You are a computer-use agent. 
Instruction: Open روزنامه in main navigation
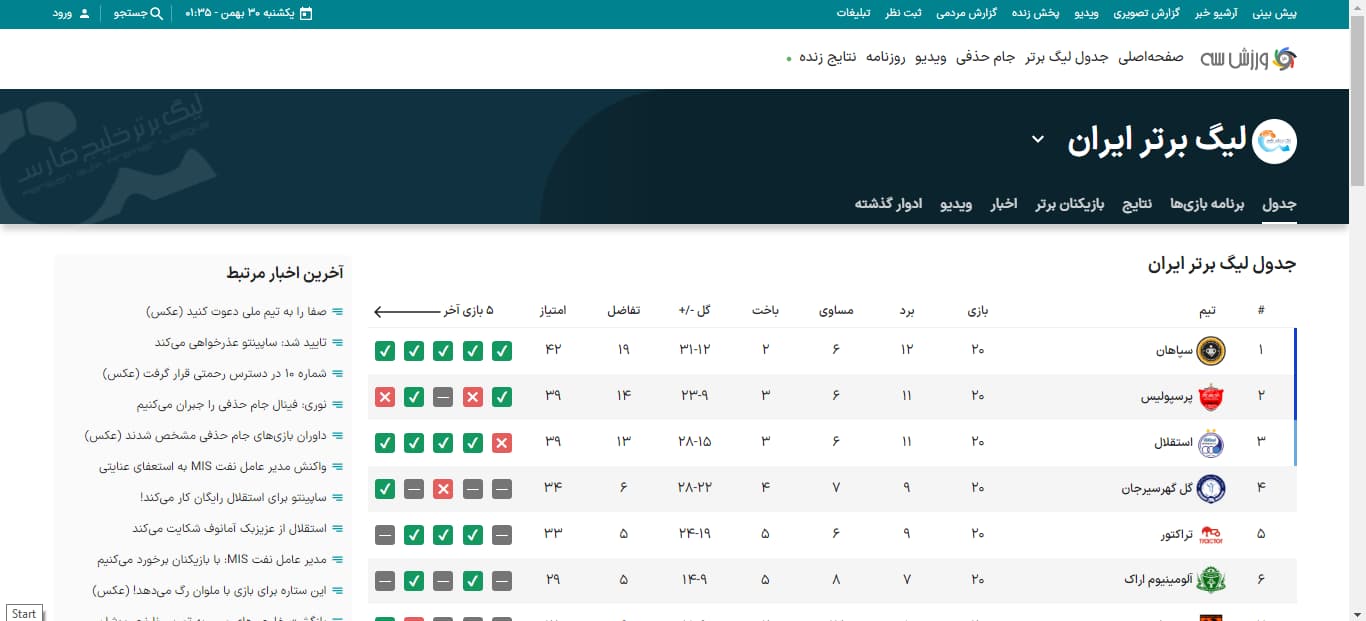885,57
